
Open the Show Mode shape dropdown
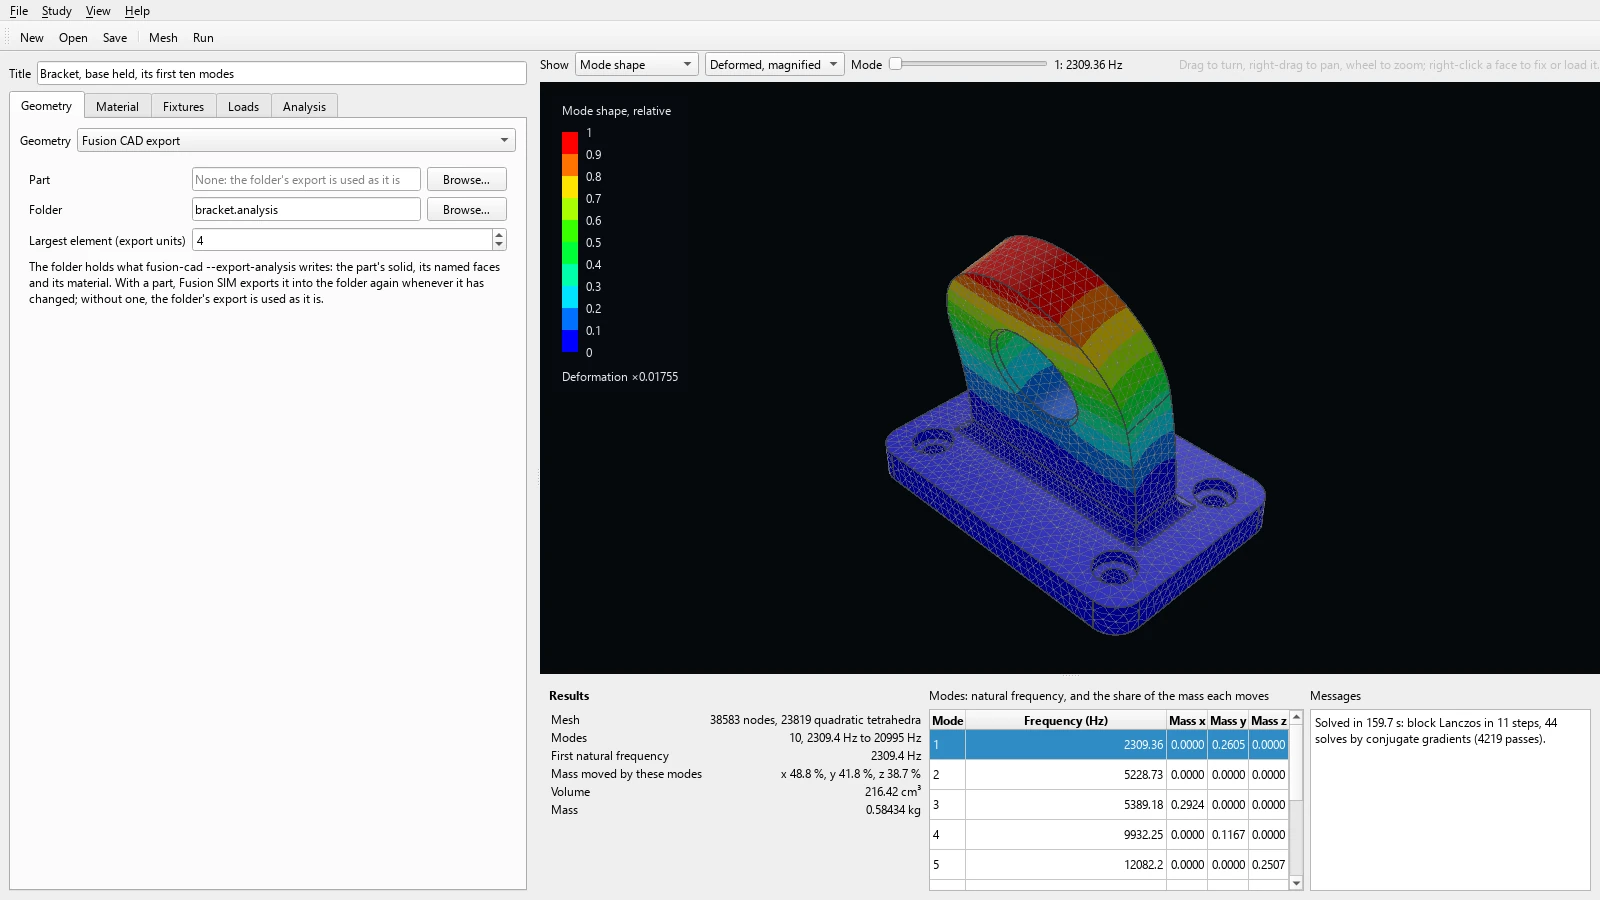pyautogui.click(x=636, y=65)
